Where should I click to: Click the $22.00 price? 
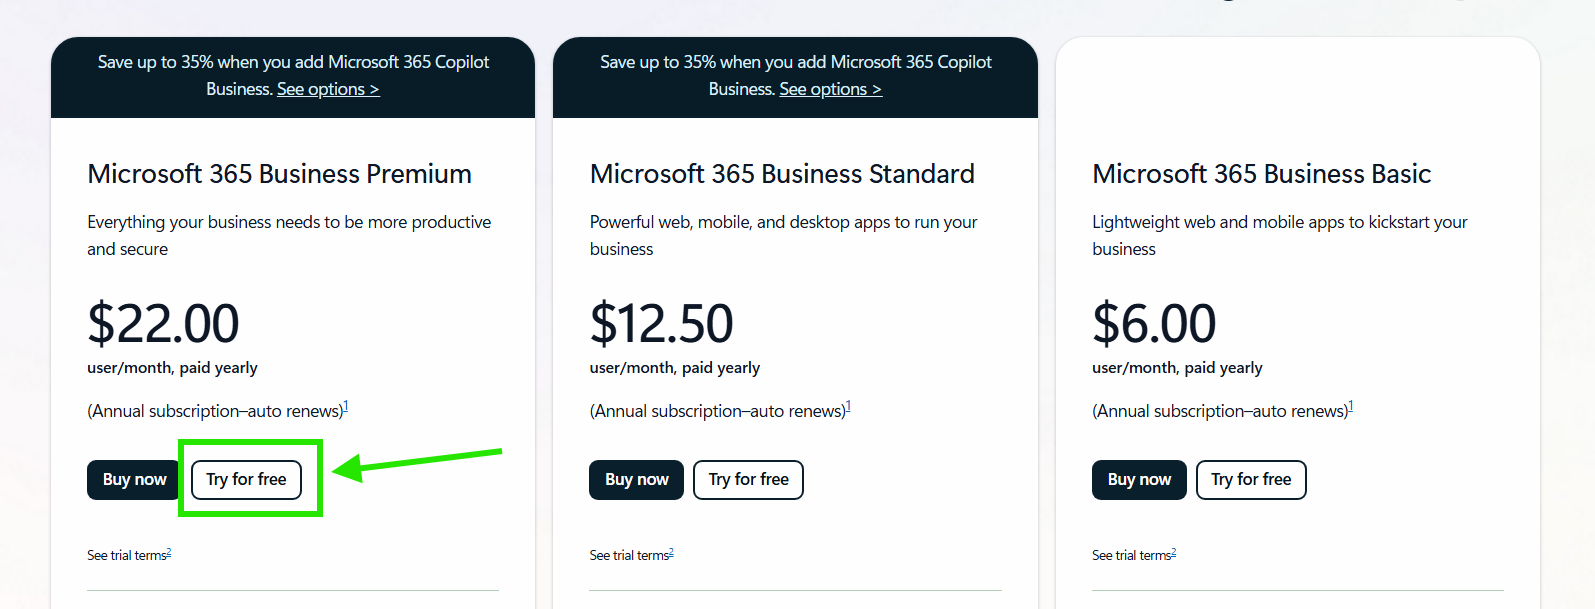163,323
